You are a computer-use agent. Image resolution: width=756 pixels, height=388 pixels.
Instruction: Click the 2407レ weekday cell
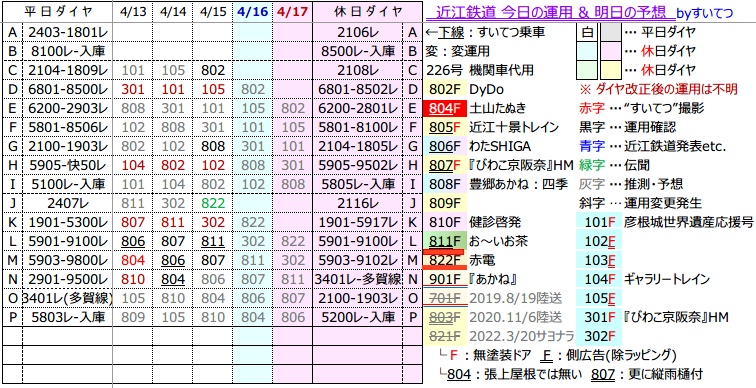tap(68, 203)
